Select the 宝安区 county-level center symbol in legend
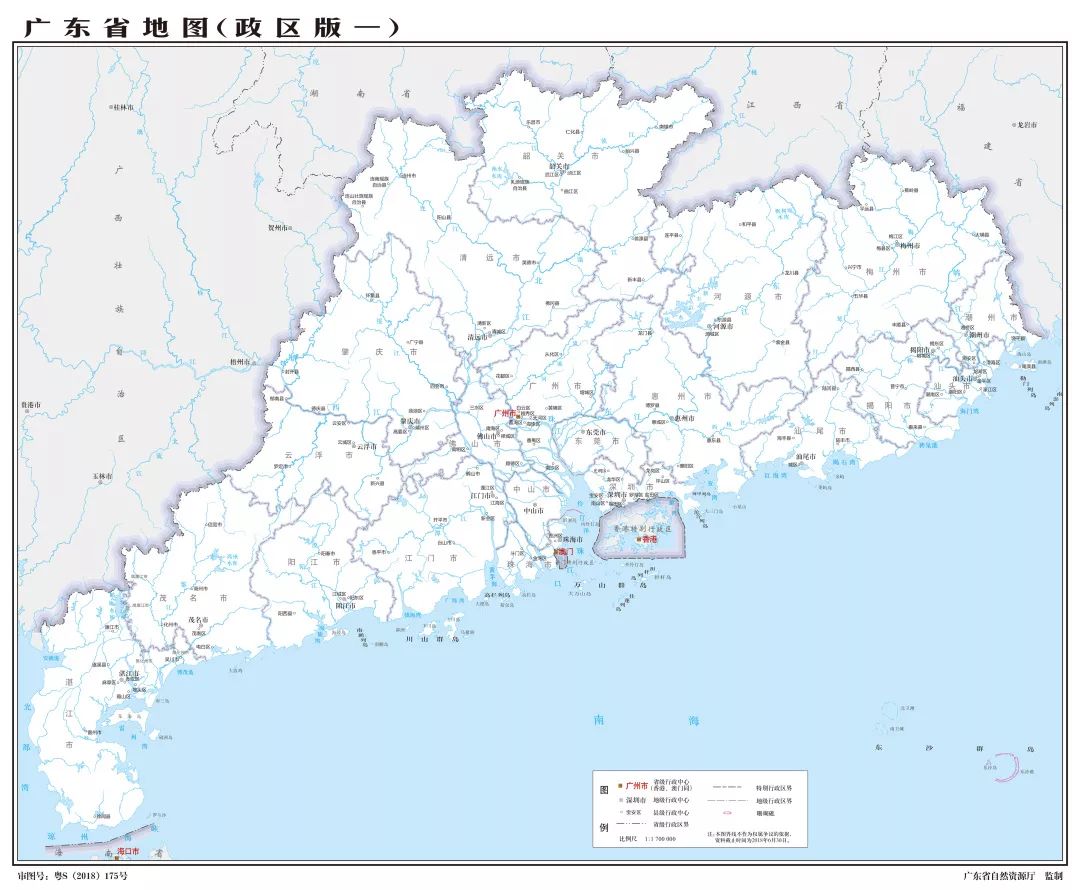The width and height of the screenshot is (1080, 890). point(620,813)
